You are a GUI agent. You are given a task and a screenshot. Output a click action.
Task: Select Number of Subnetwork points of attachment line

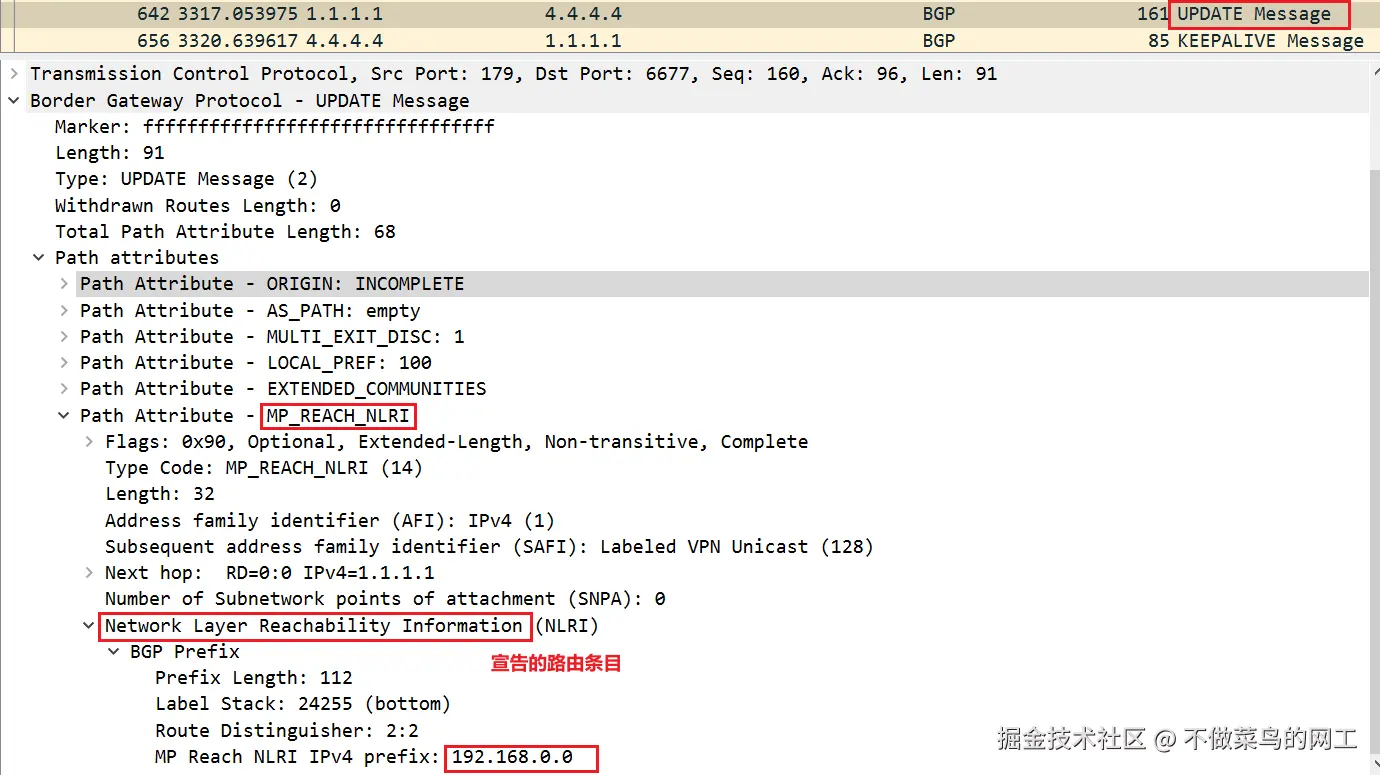point(385,599)
